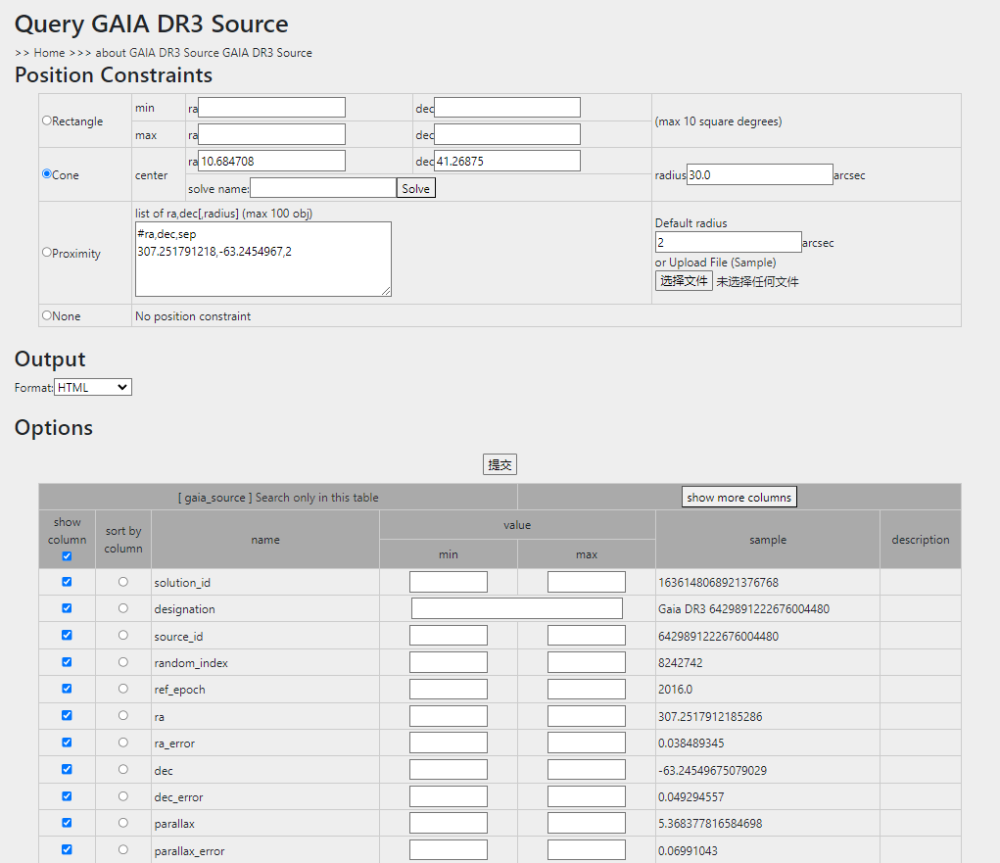Click the sample value 8242742
1000x863 pixels.
tap(680, 663)
